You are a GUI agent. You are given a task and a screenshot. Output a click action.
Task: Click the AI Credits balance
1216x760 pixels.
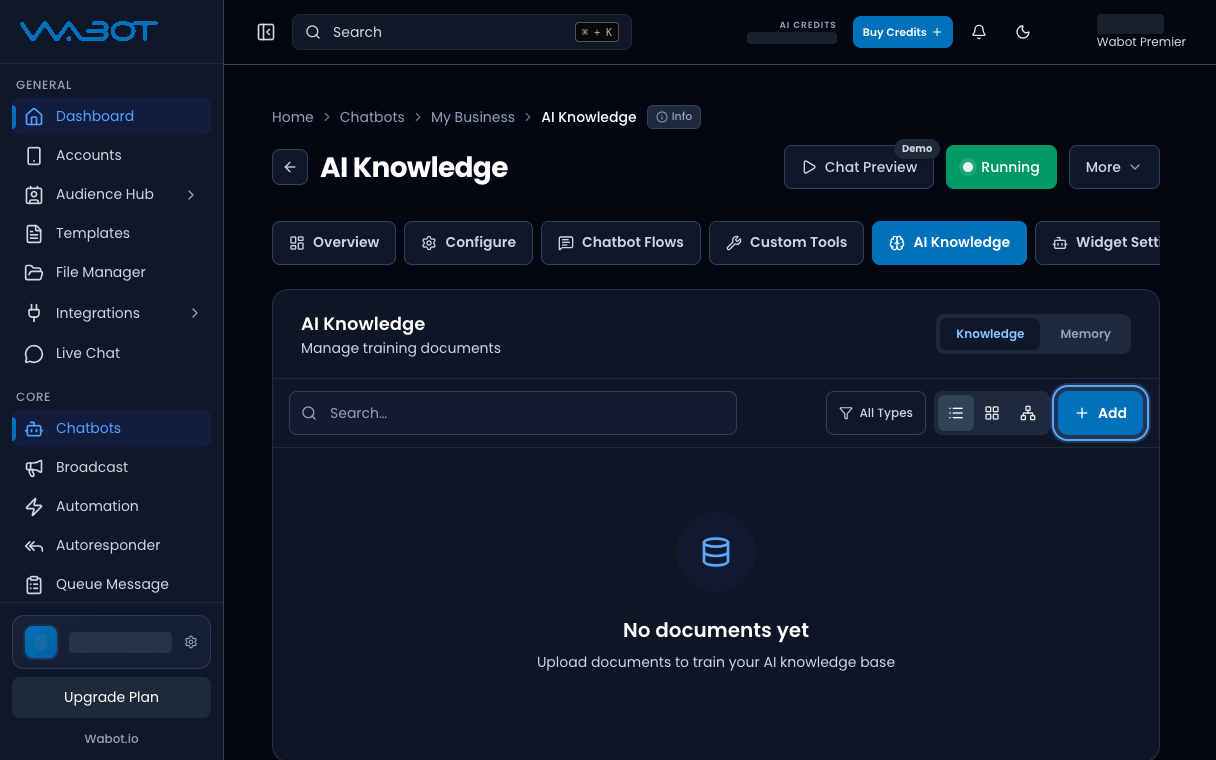tap(792, 32)
